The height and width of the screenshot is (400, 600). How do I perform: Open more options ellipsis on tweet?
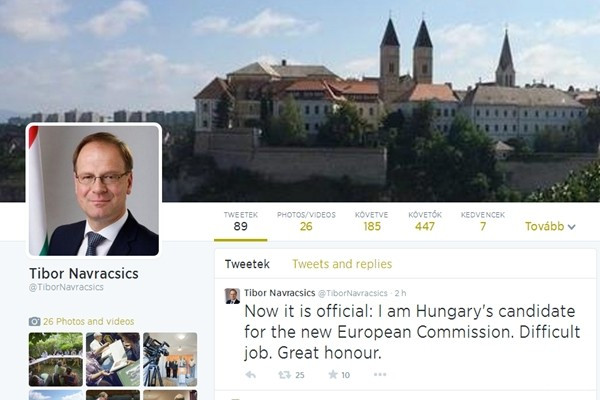pos(380,374)
